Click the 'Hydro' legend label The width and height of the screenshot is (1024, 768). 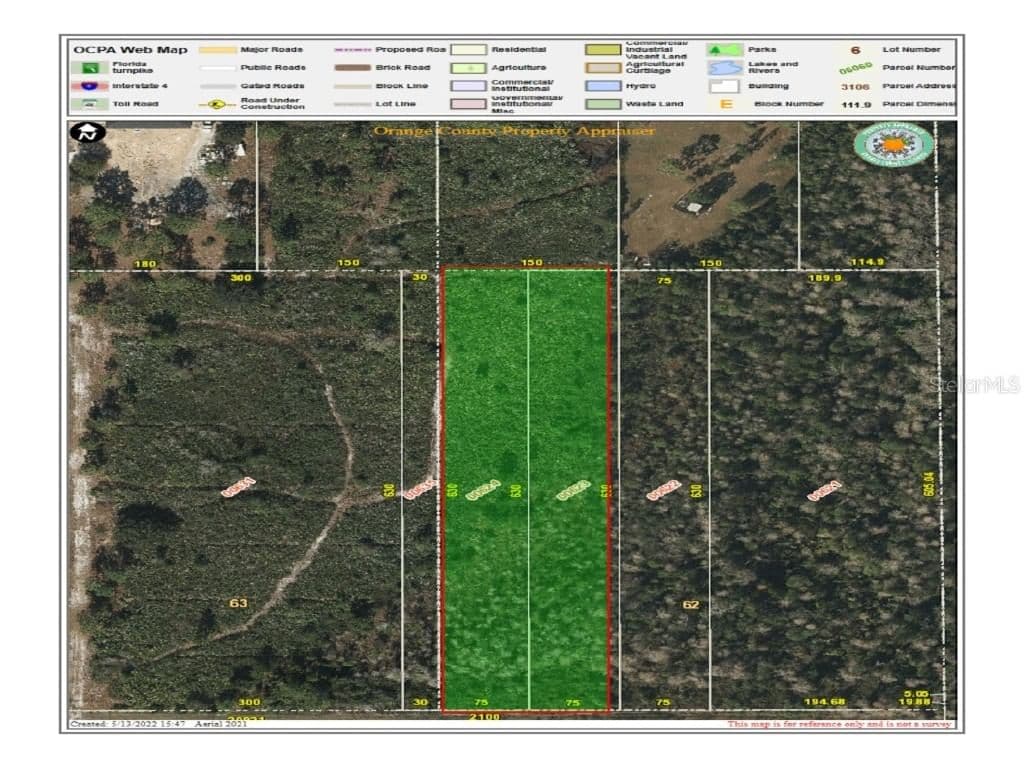[x=640, y=86]
